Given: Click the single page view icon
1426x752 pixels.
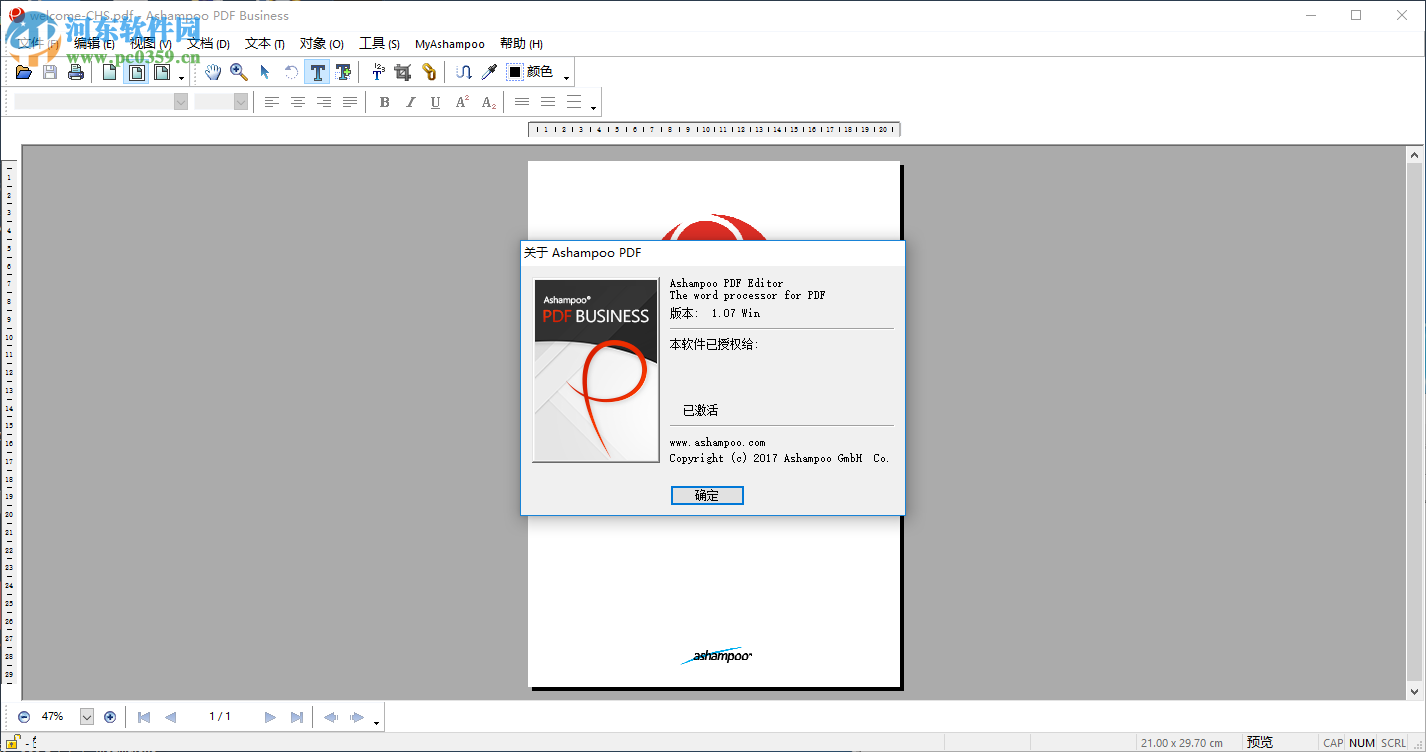Looking at the screenshot, I should click(109, 71).
